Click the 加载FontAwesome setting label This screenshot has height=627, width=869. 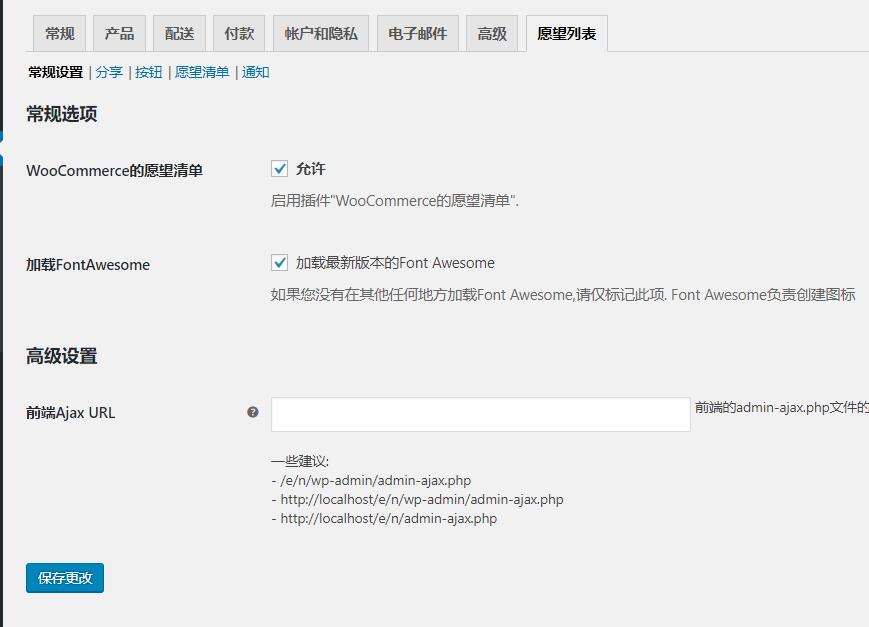coord(88,265)
